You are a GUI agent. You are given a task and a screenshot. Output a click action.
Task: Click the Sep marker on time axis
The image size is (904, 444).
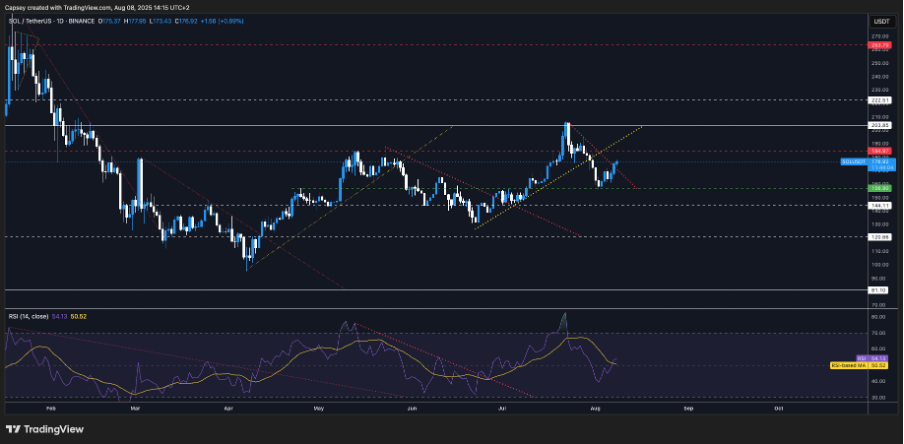688,408
